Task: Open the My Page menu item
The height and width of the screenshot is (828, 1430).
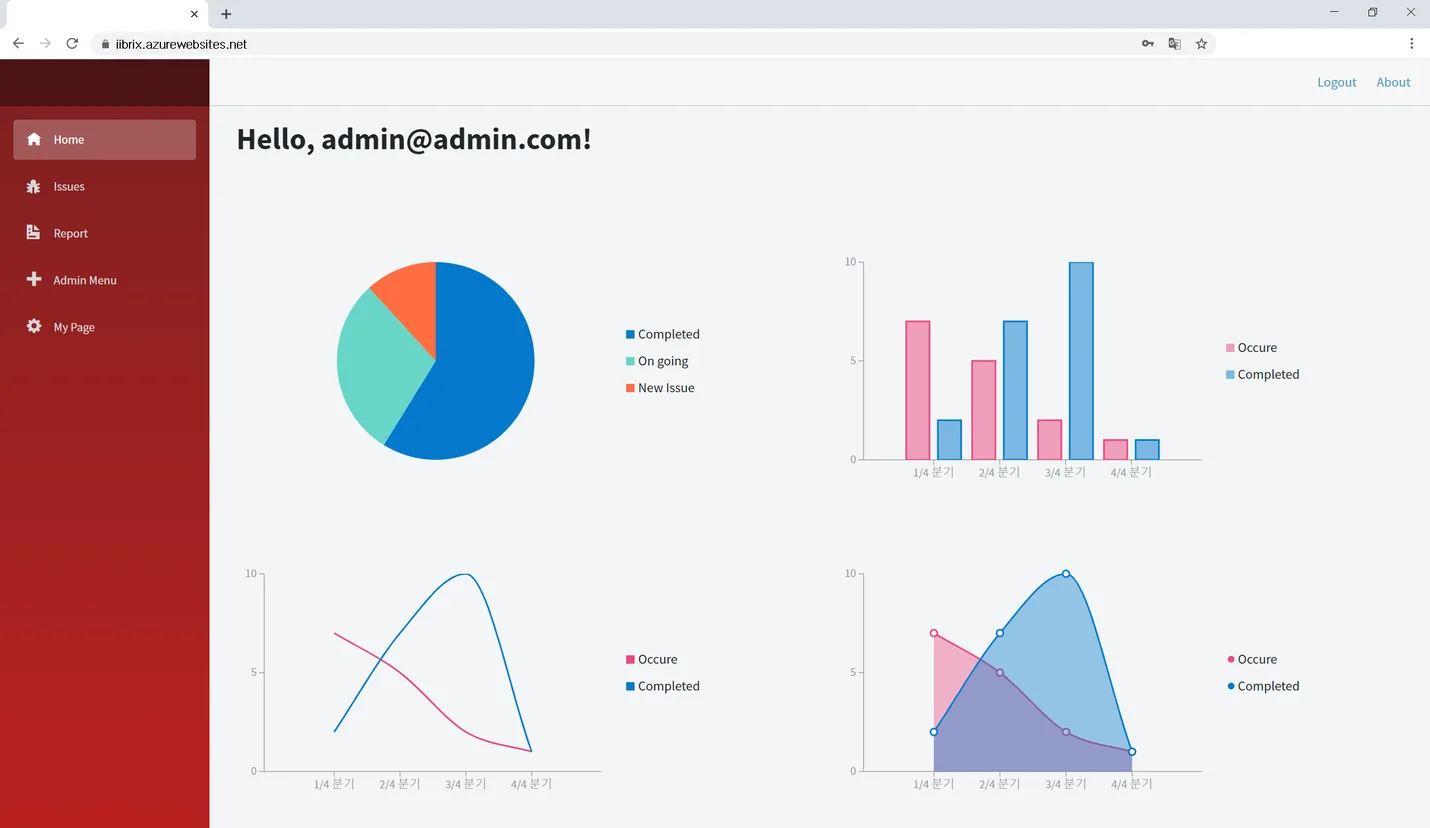Action: click(104, 327)
